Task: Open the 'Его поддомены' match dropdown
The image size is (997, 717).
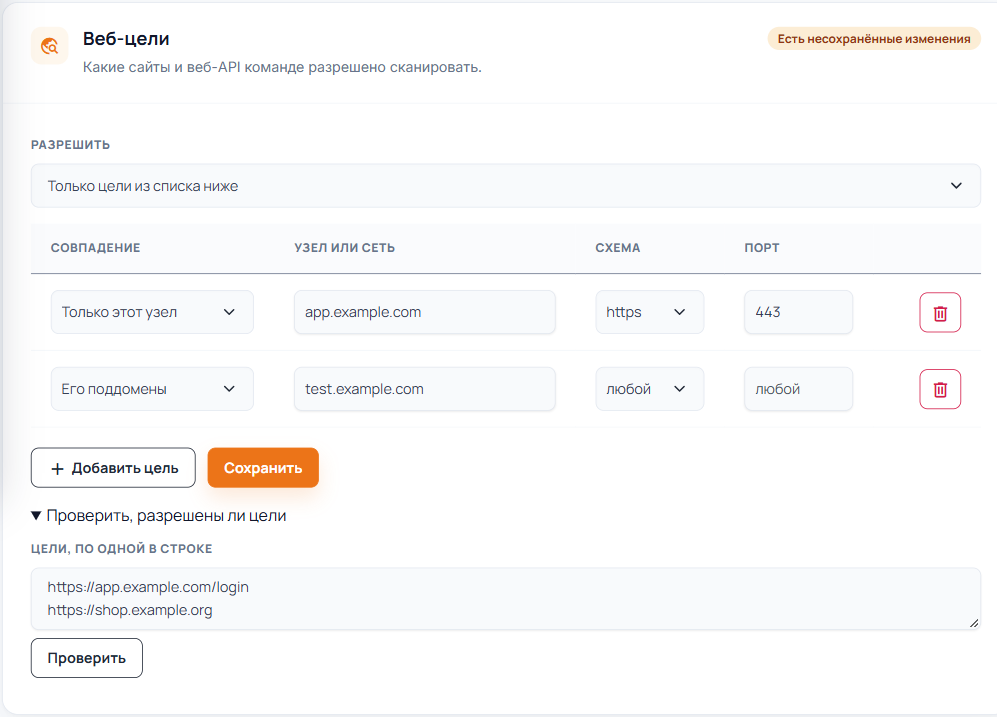Action: coord(152,389)
